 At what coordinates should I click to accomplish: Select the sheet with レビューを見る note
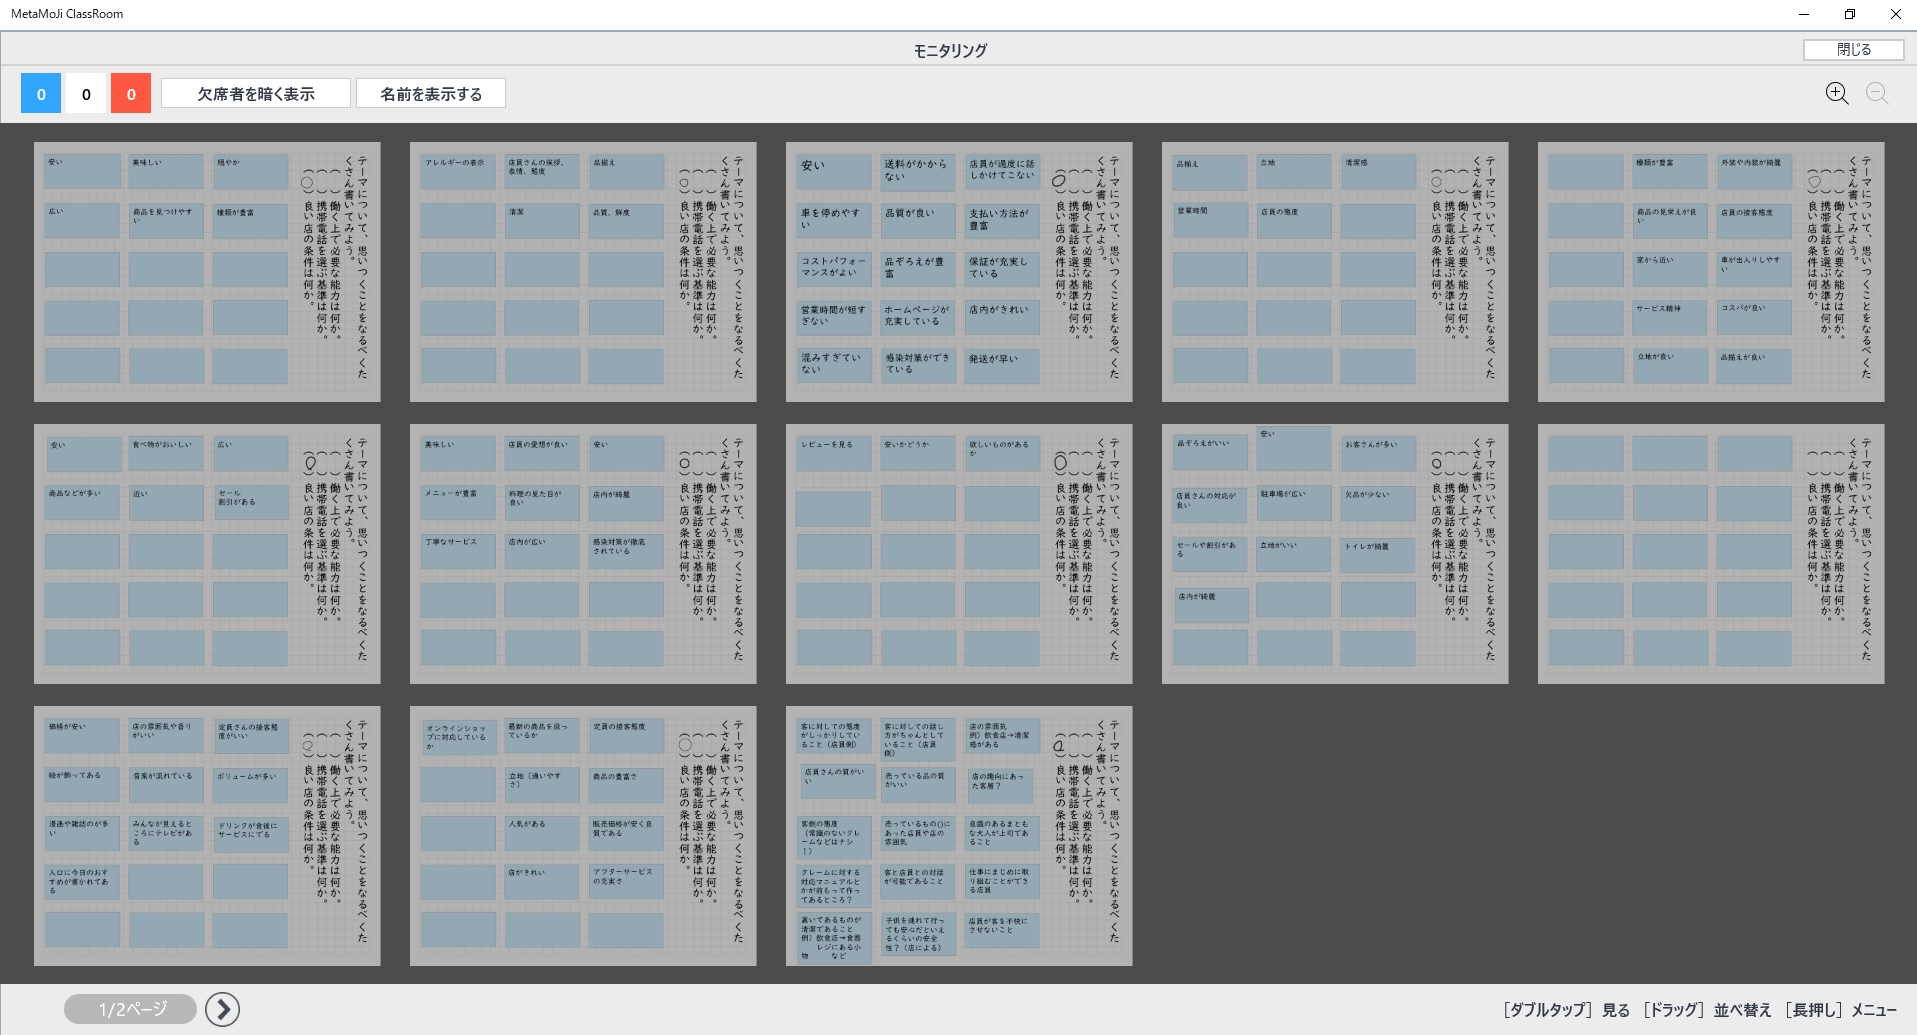[x=959, y=554]
